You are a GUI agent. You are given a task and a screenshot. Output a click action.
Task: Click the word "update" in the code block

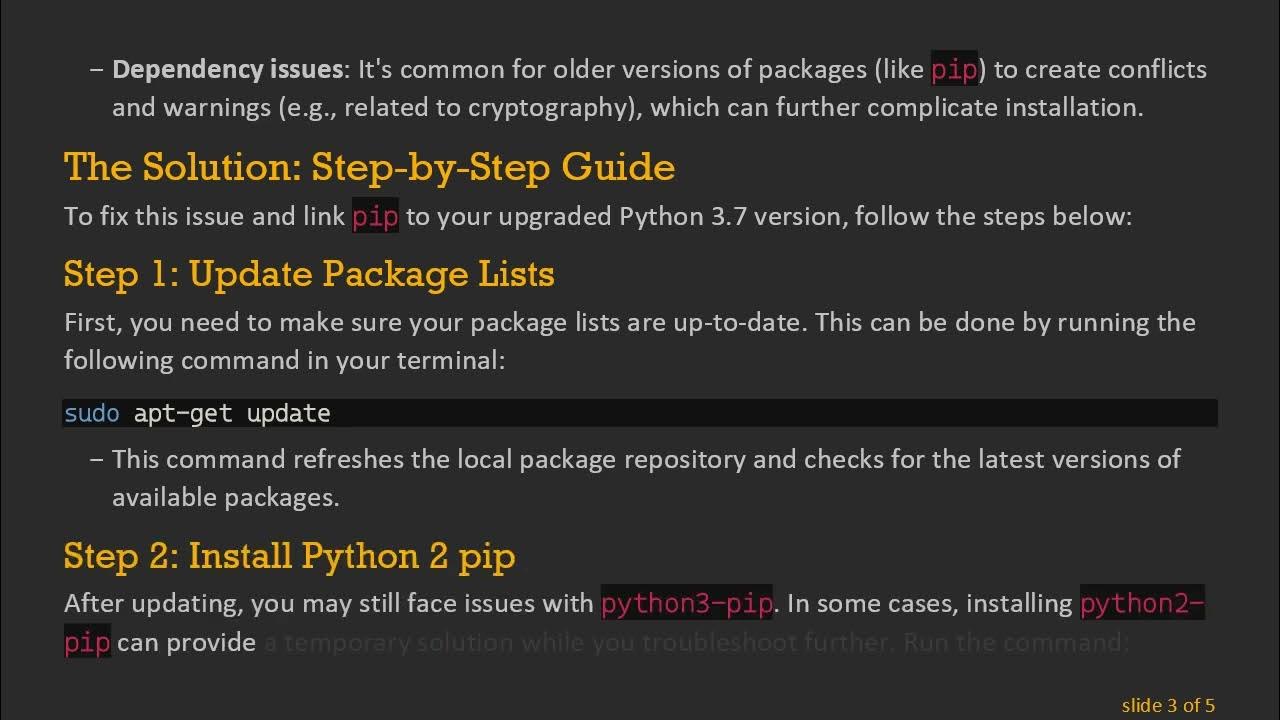point(288,414)
